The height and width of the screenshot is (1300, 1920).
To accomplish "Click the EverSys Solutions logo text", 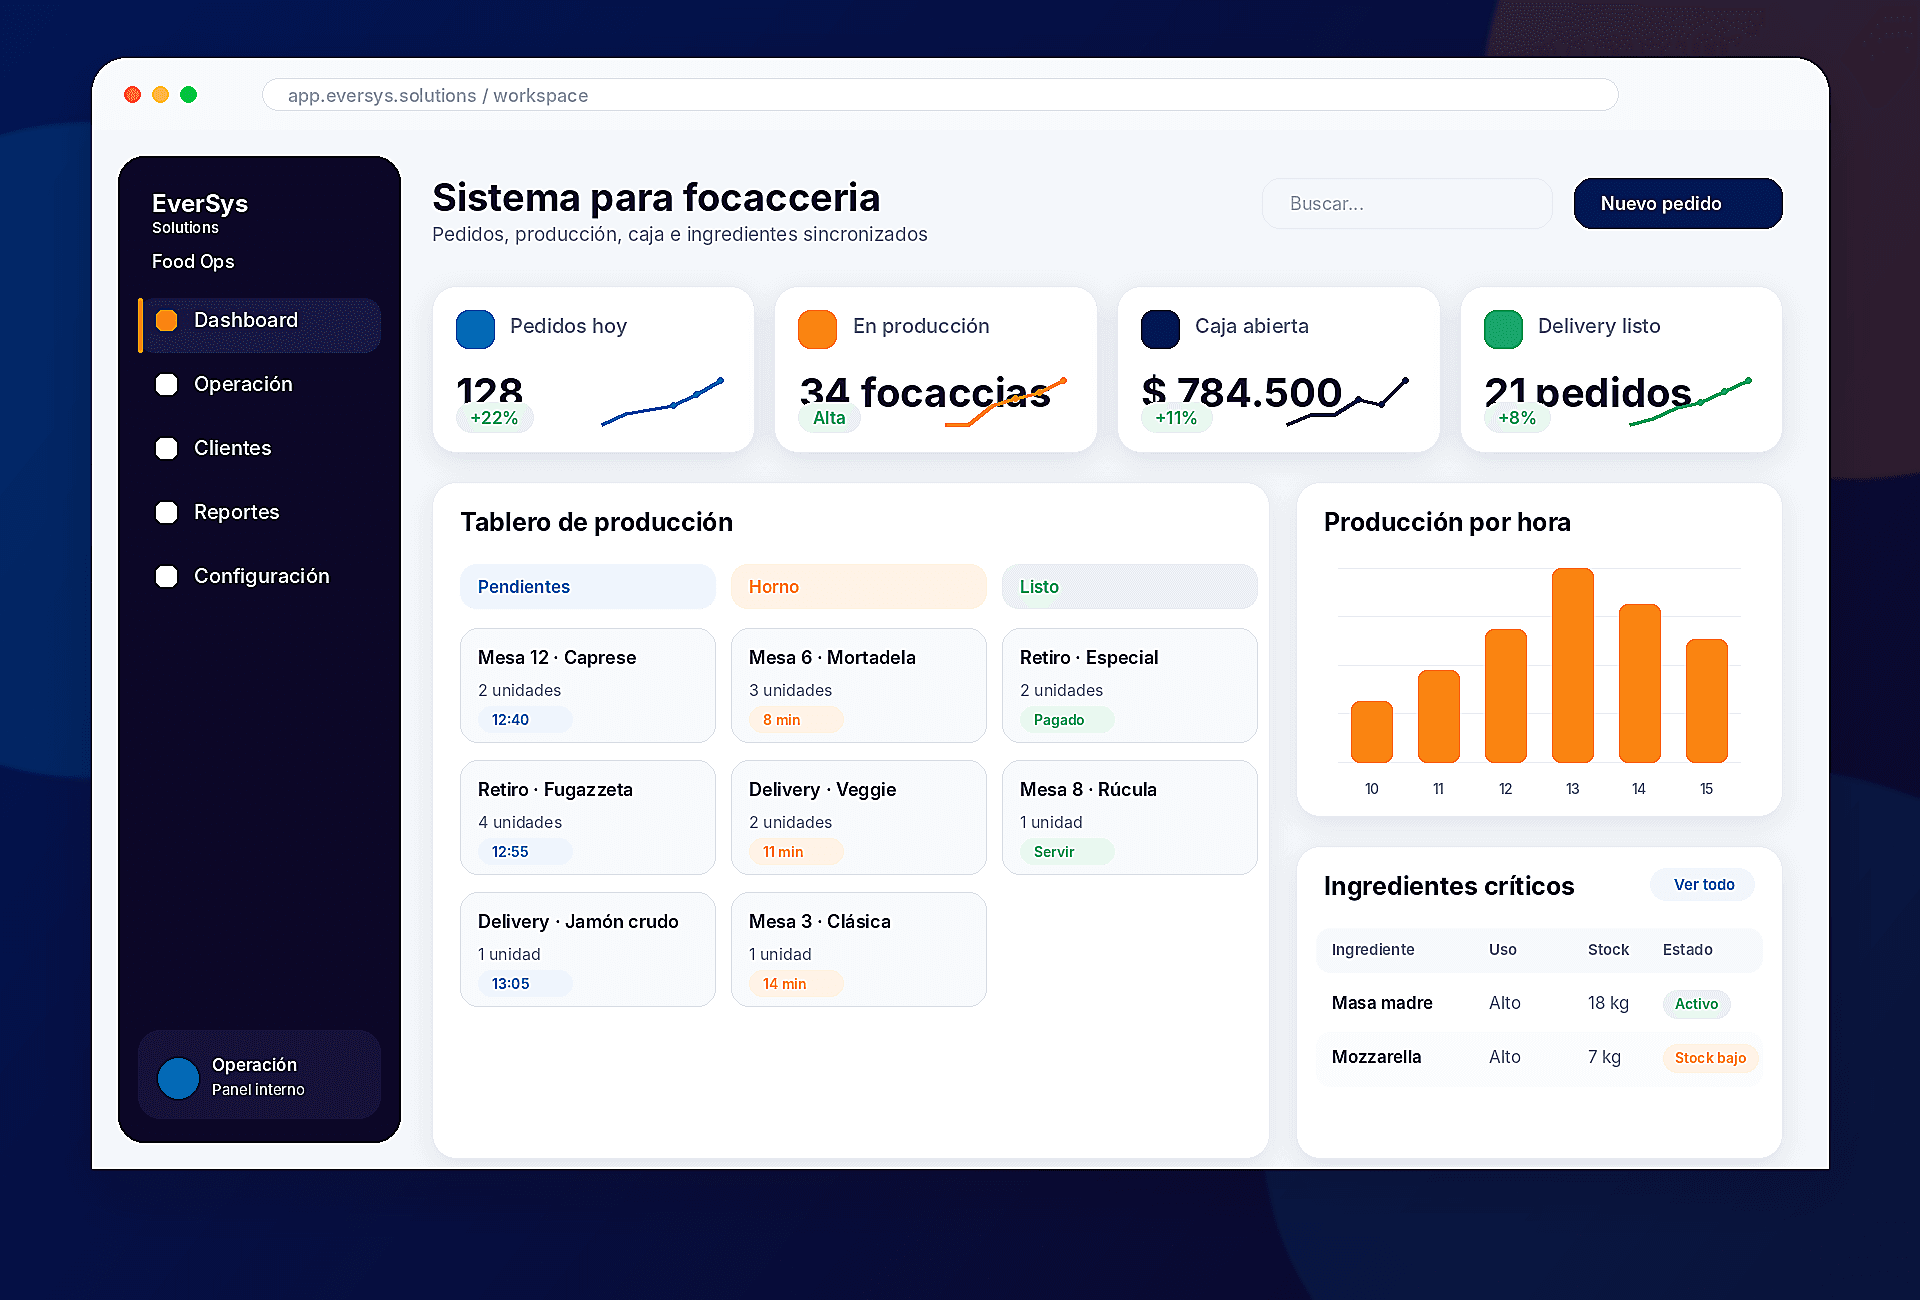I will tap(200, 213).
